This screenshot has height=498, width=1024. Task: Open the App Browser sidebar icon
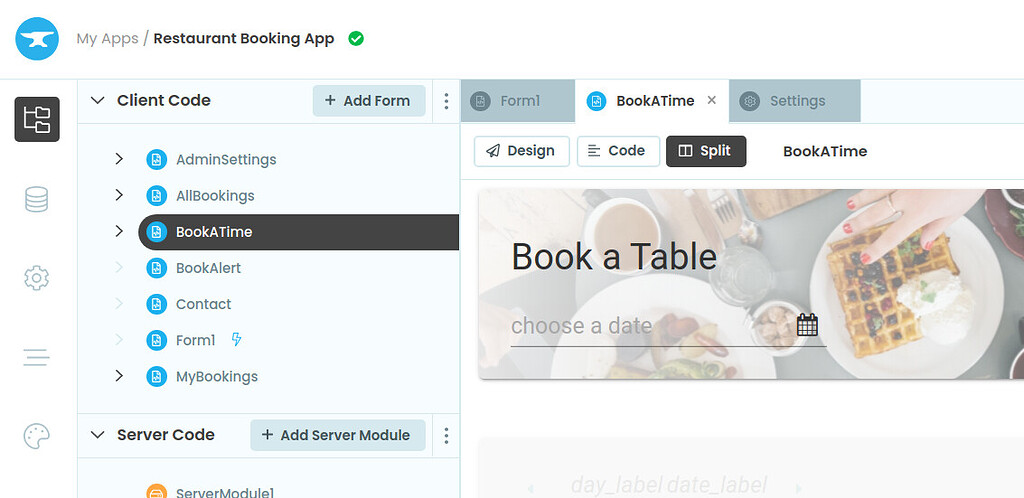pyautogui.click(x=37, y=119)
